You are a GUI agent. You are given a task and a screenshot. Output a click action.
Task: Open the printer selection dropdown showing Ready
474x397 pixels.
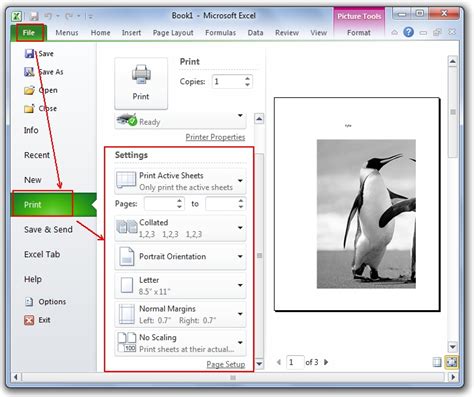[x=180, y=121]
